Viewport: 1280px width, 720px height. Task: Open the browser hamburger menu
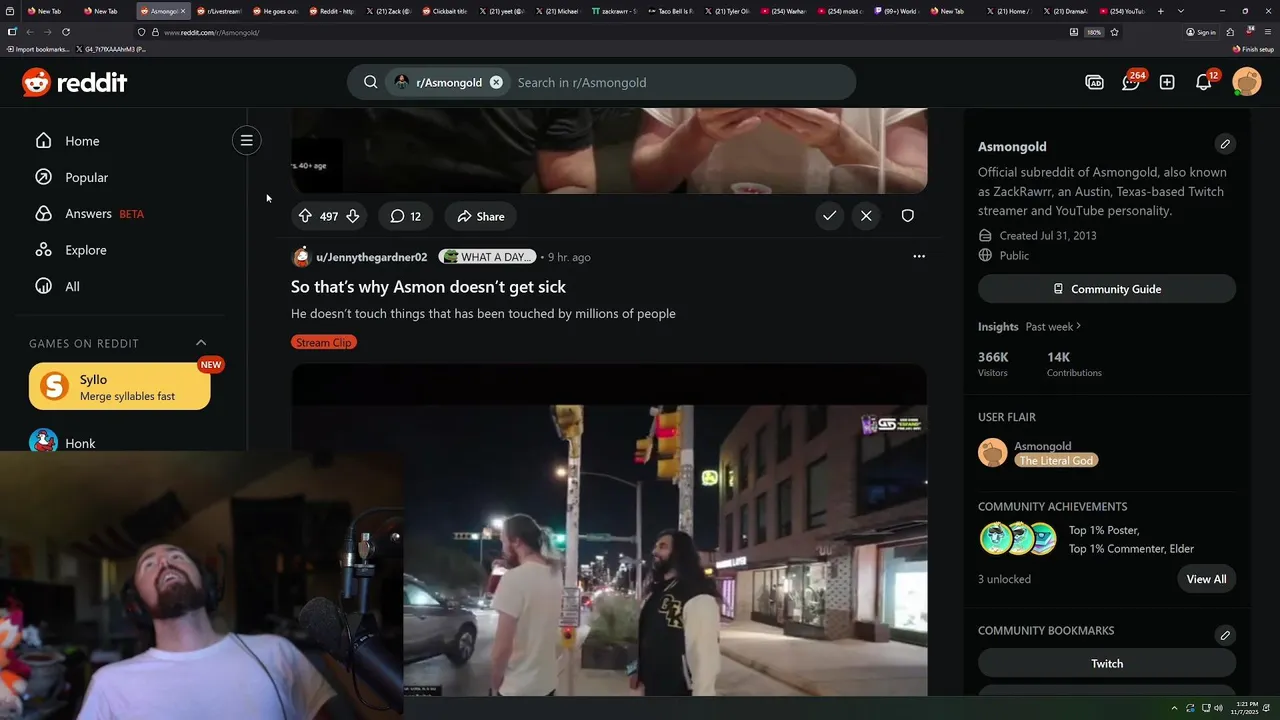pyautogui.click(x=1268, y=32)
